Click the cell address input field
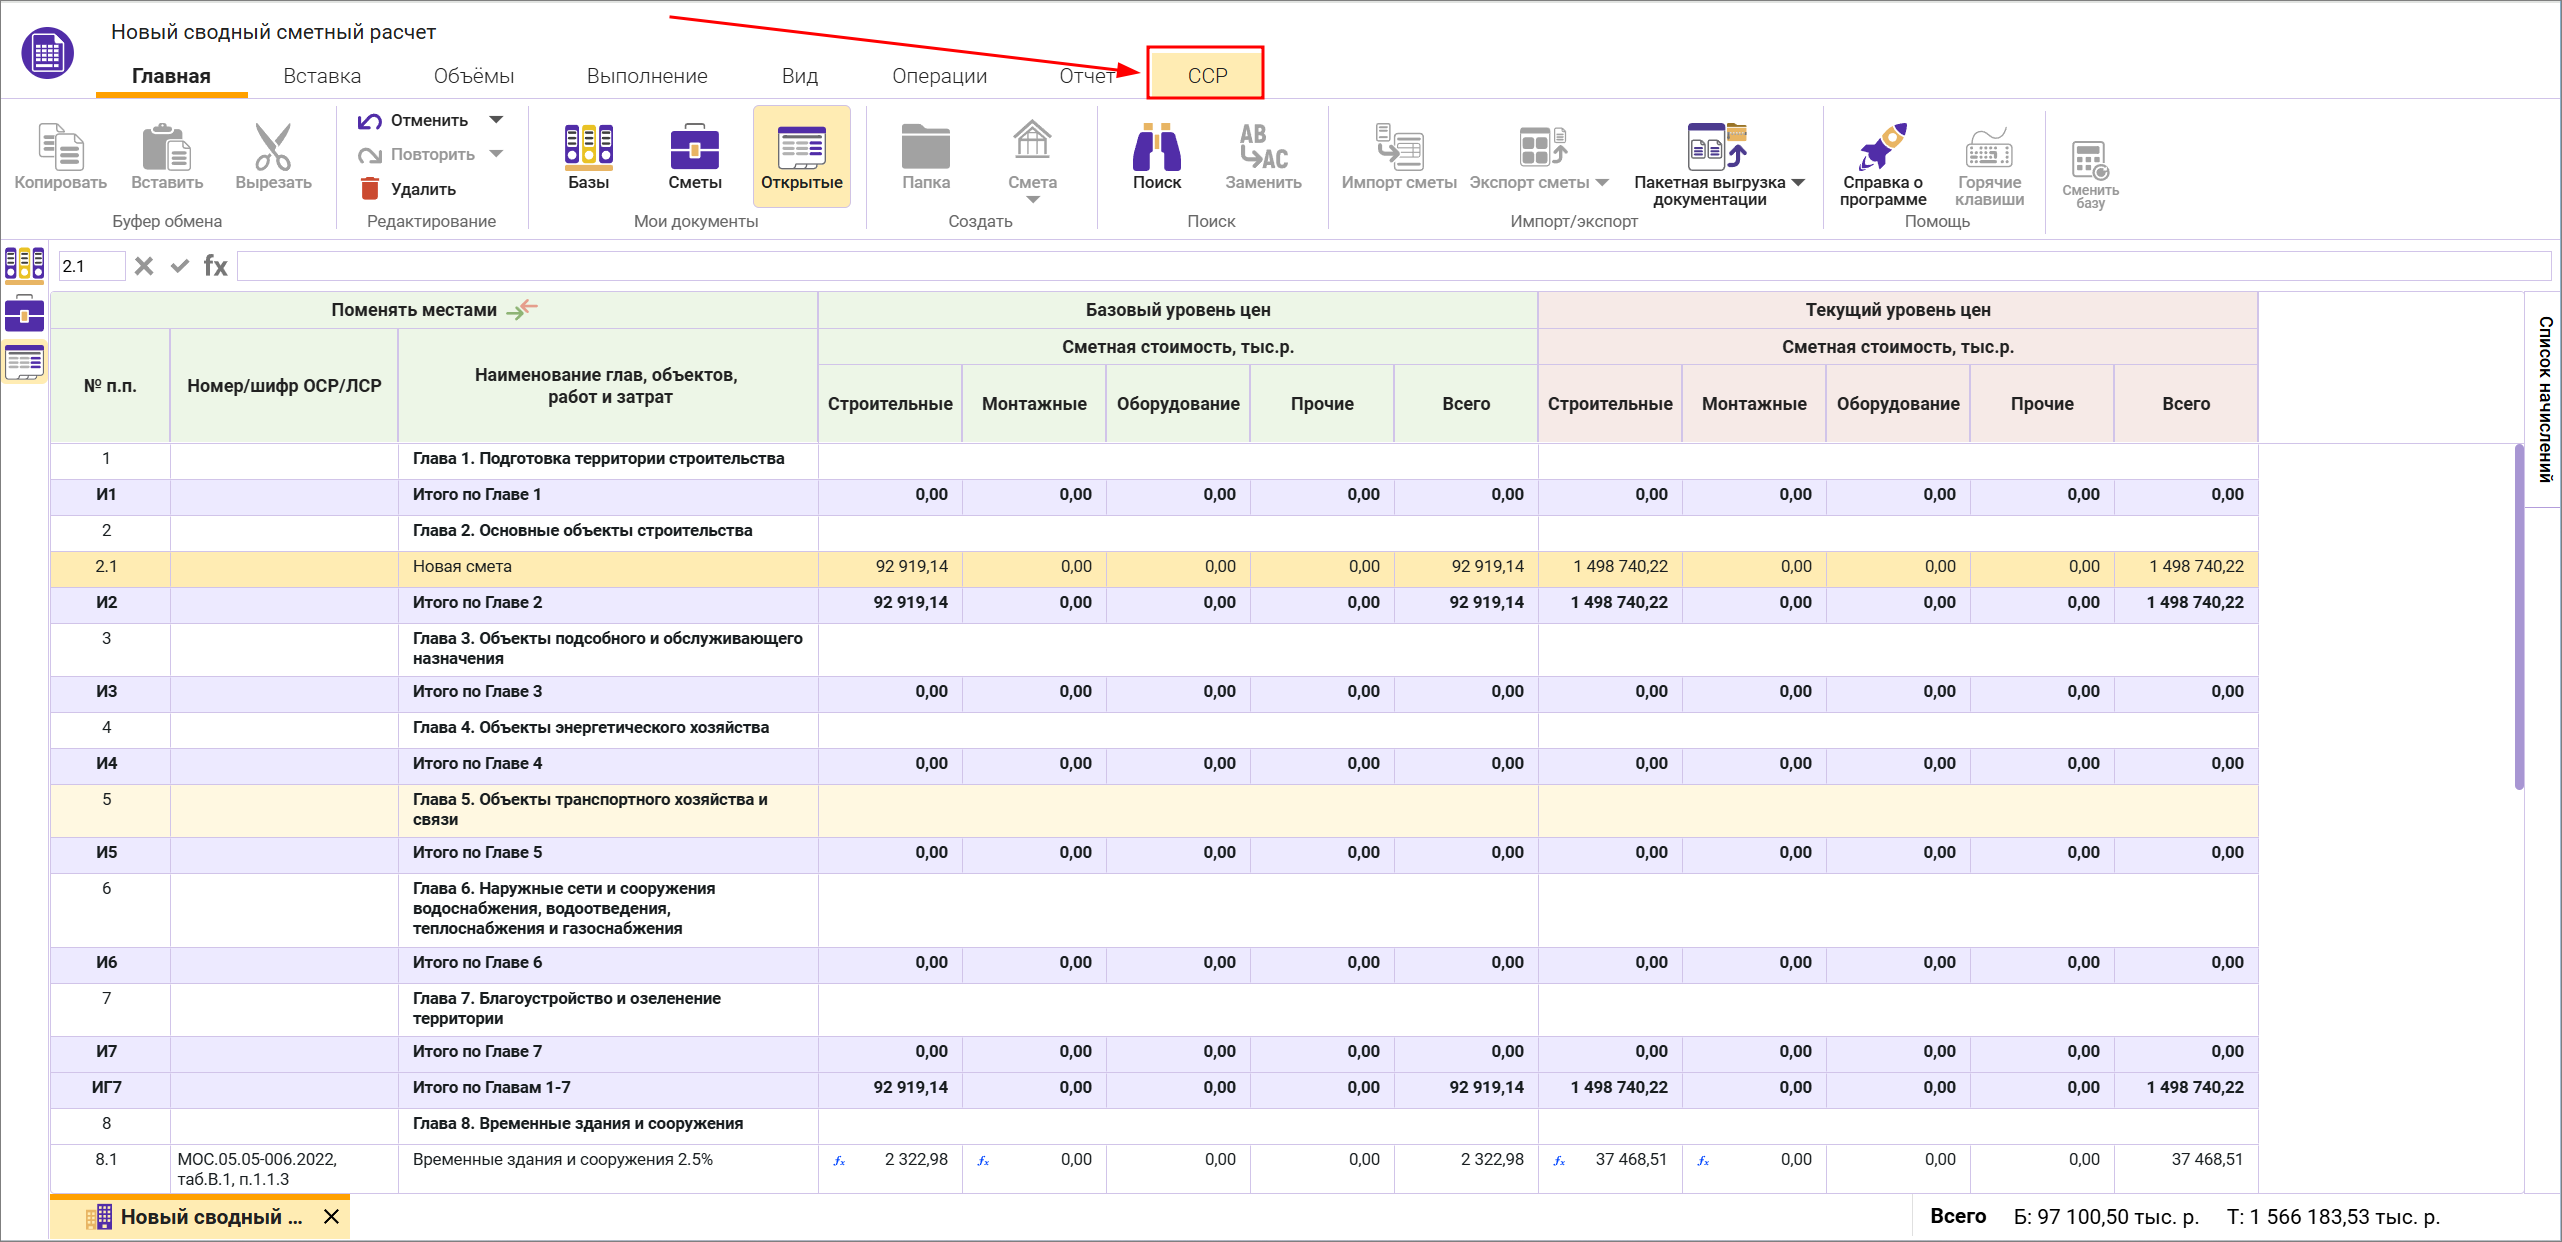The width and height of the screenshot is (2562, 1242). tap(90, 266)
